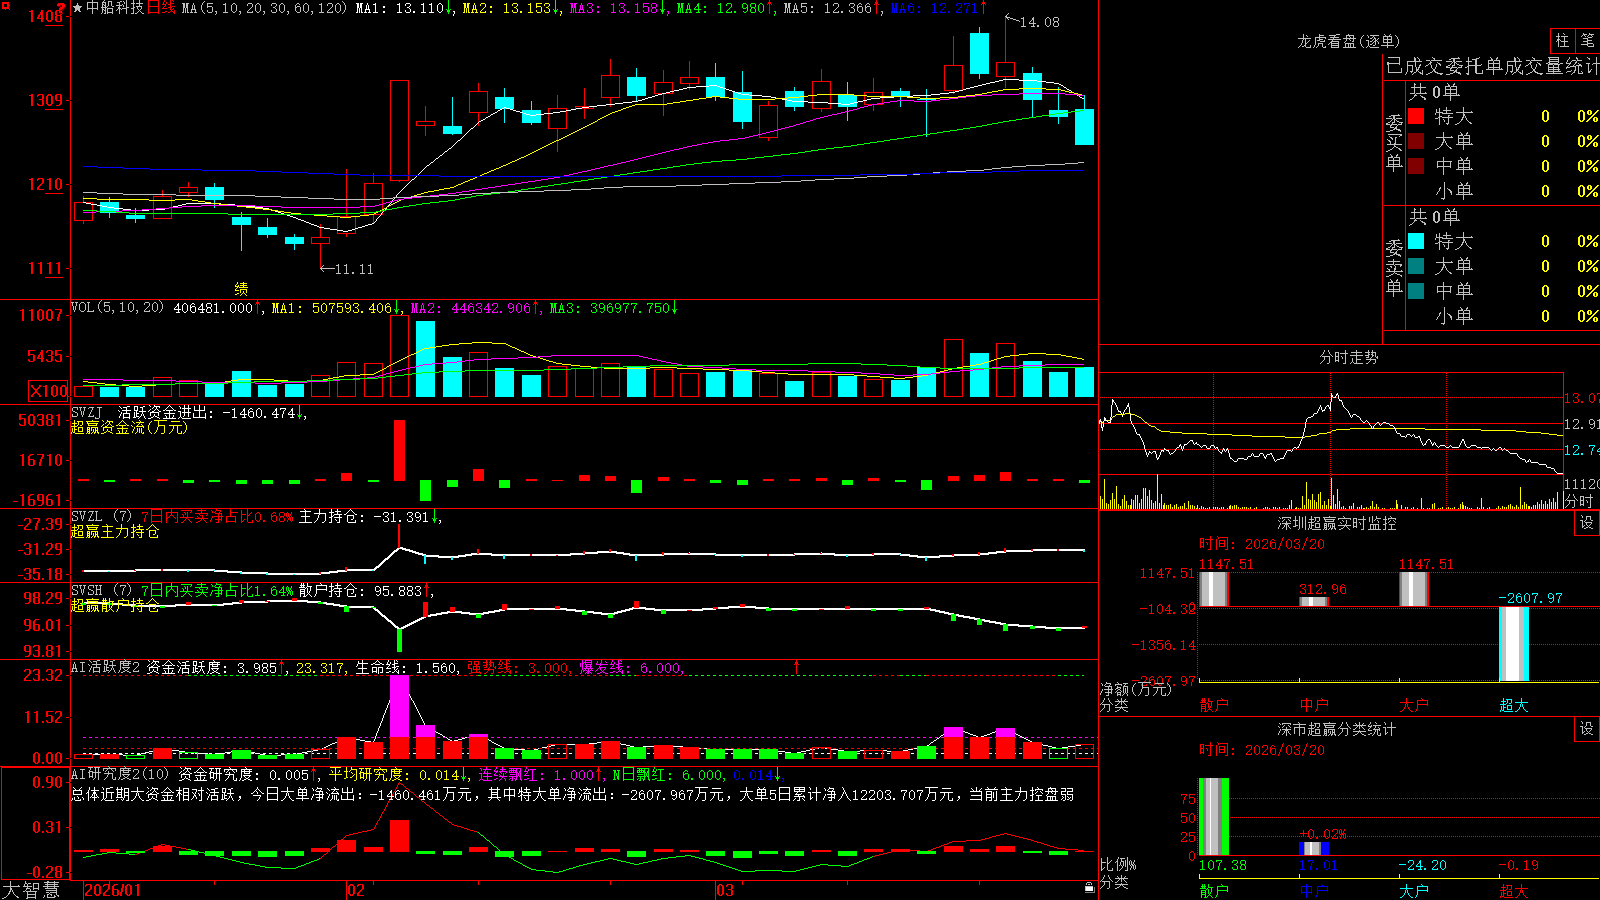Toggle 笔 tick view in 龙虎看盘

coord(1587,40)
